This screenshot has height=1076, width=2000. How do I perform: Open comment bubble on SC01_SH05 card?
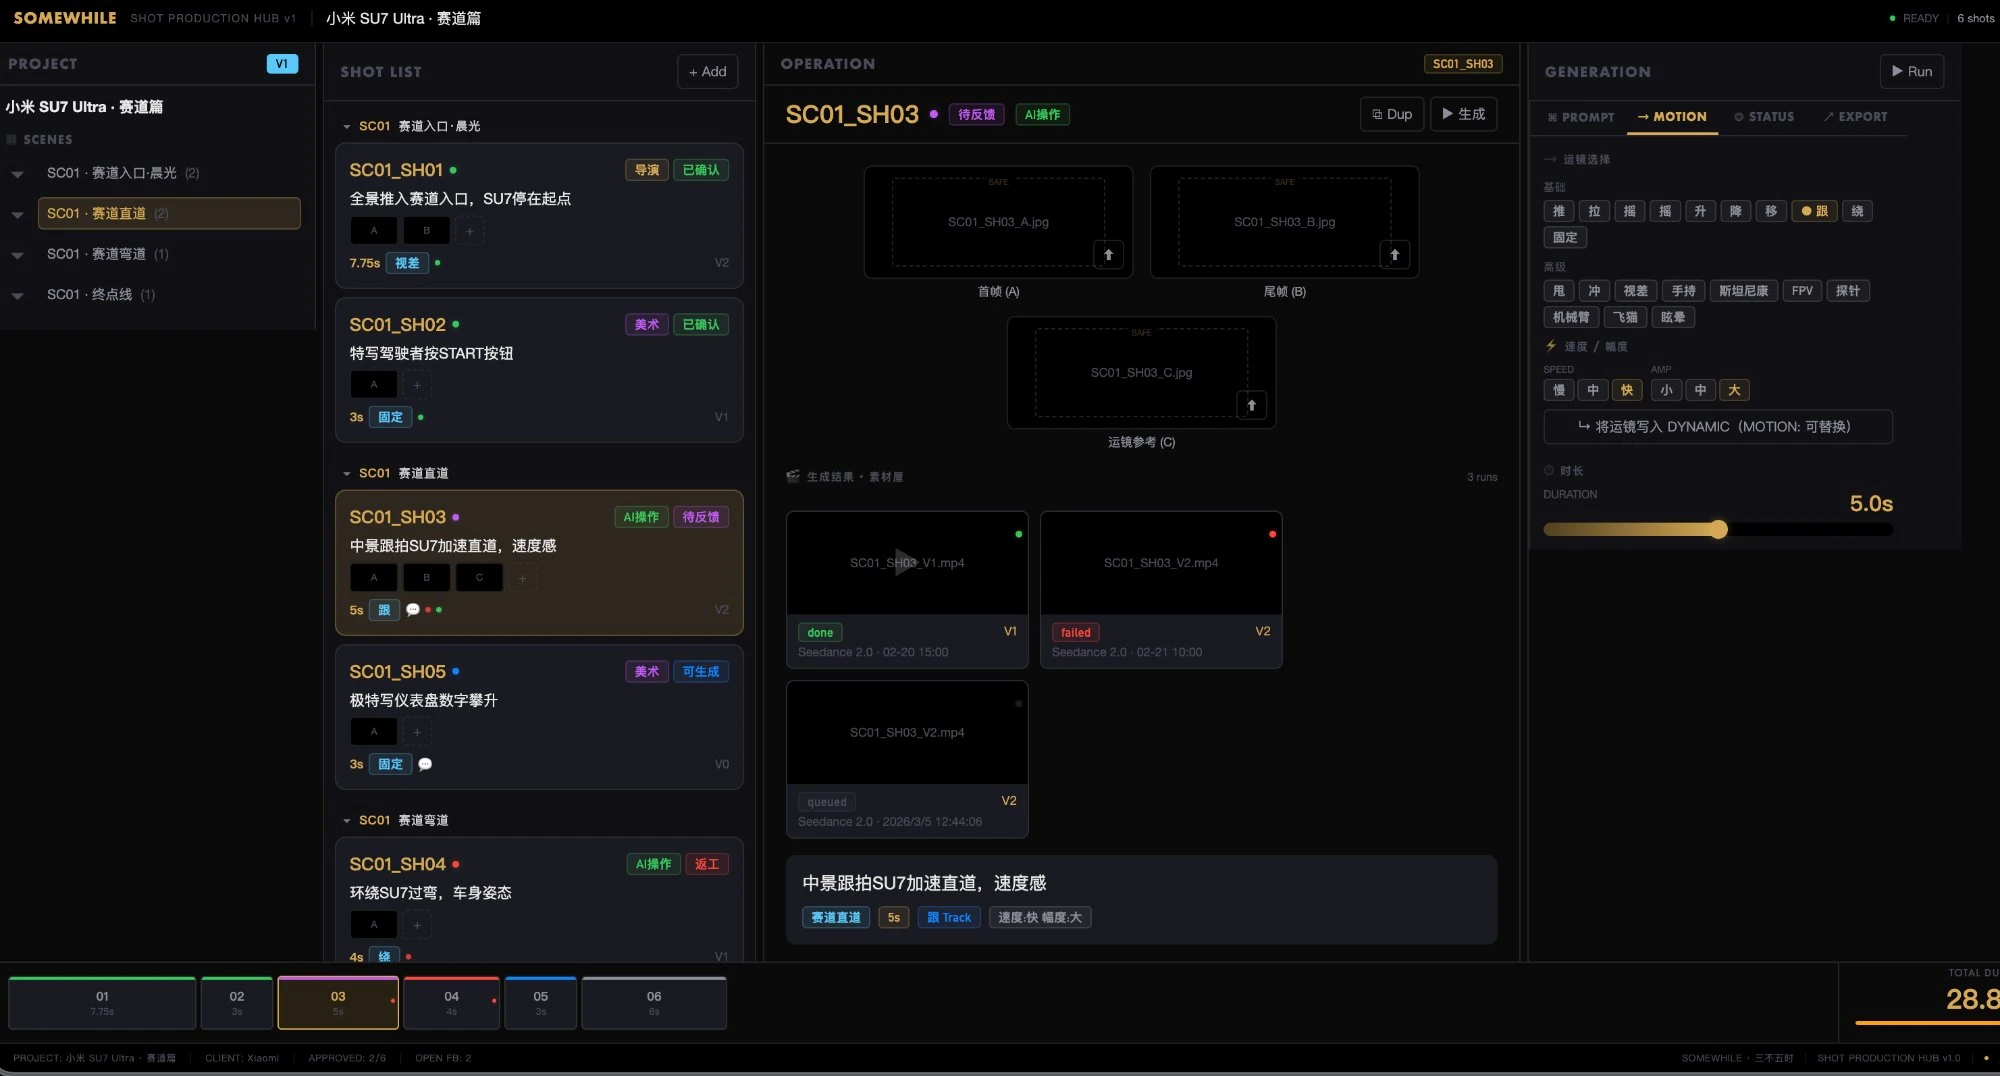tap(425, 764)
